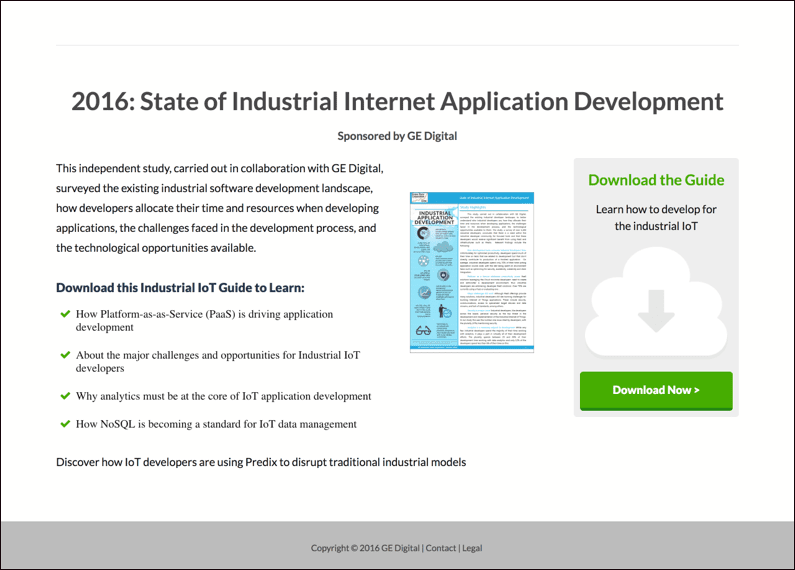Click the 'Learn how to develop for' text
Screen dimensions: 795x570
656,209
